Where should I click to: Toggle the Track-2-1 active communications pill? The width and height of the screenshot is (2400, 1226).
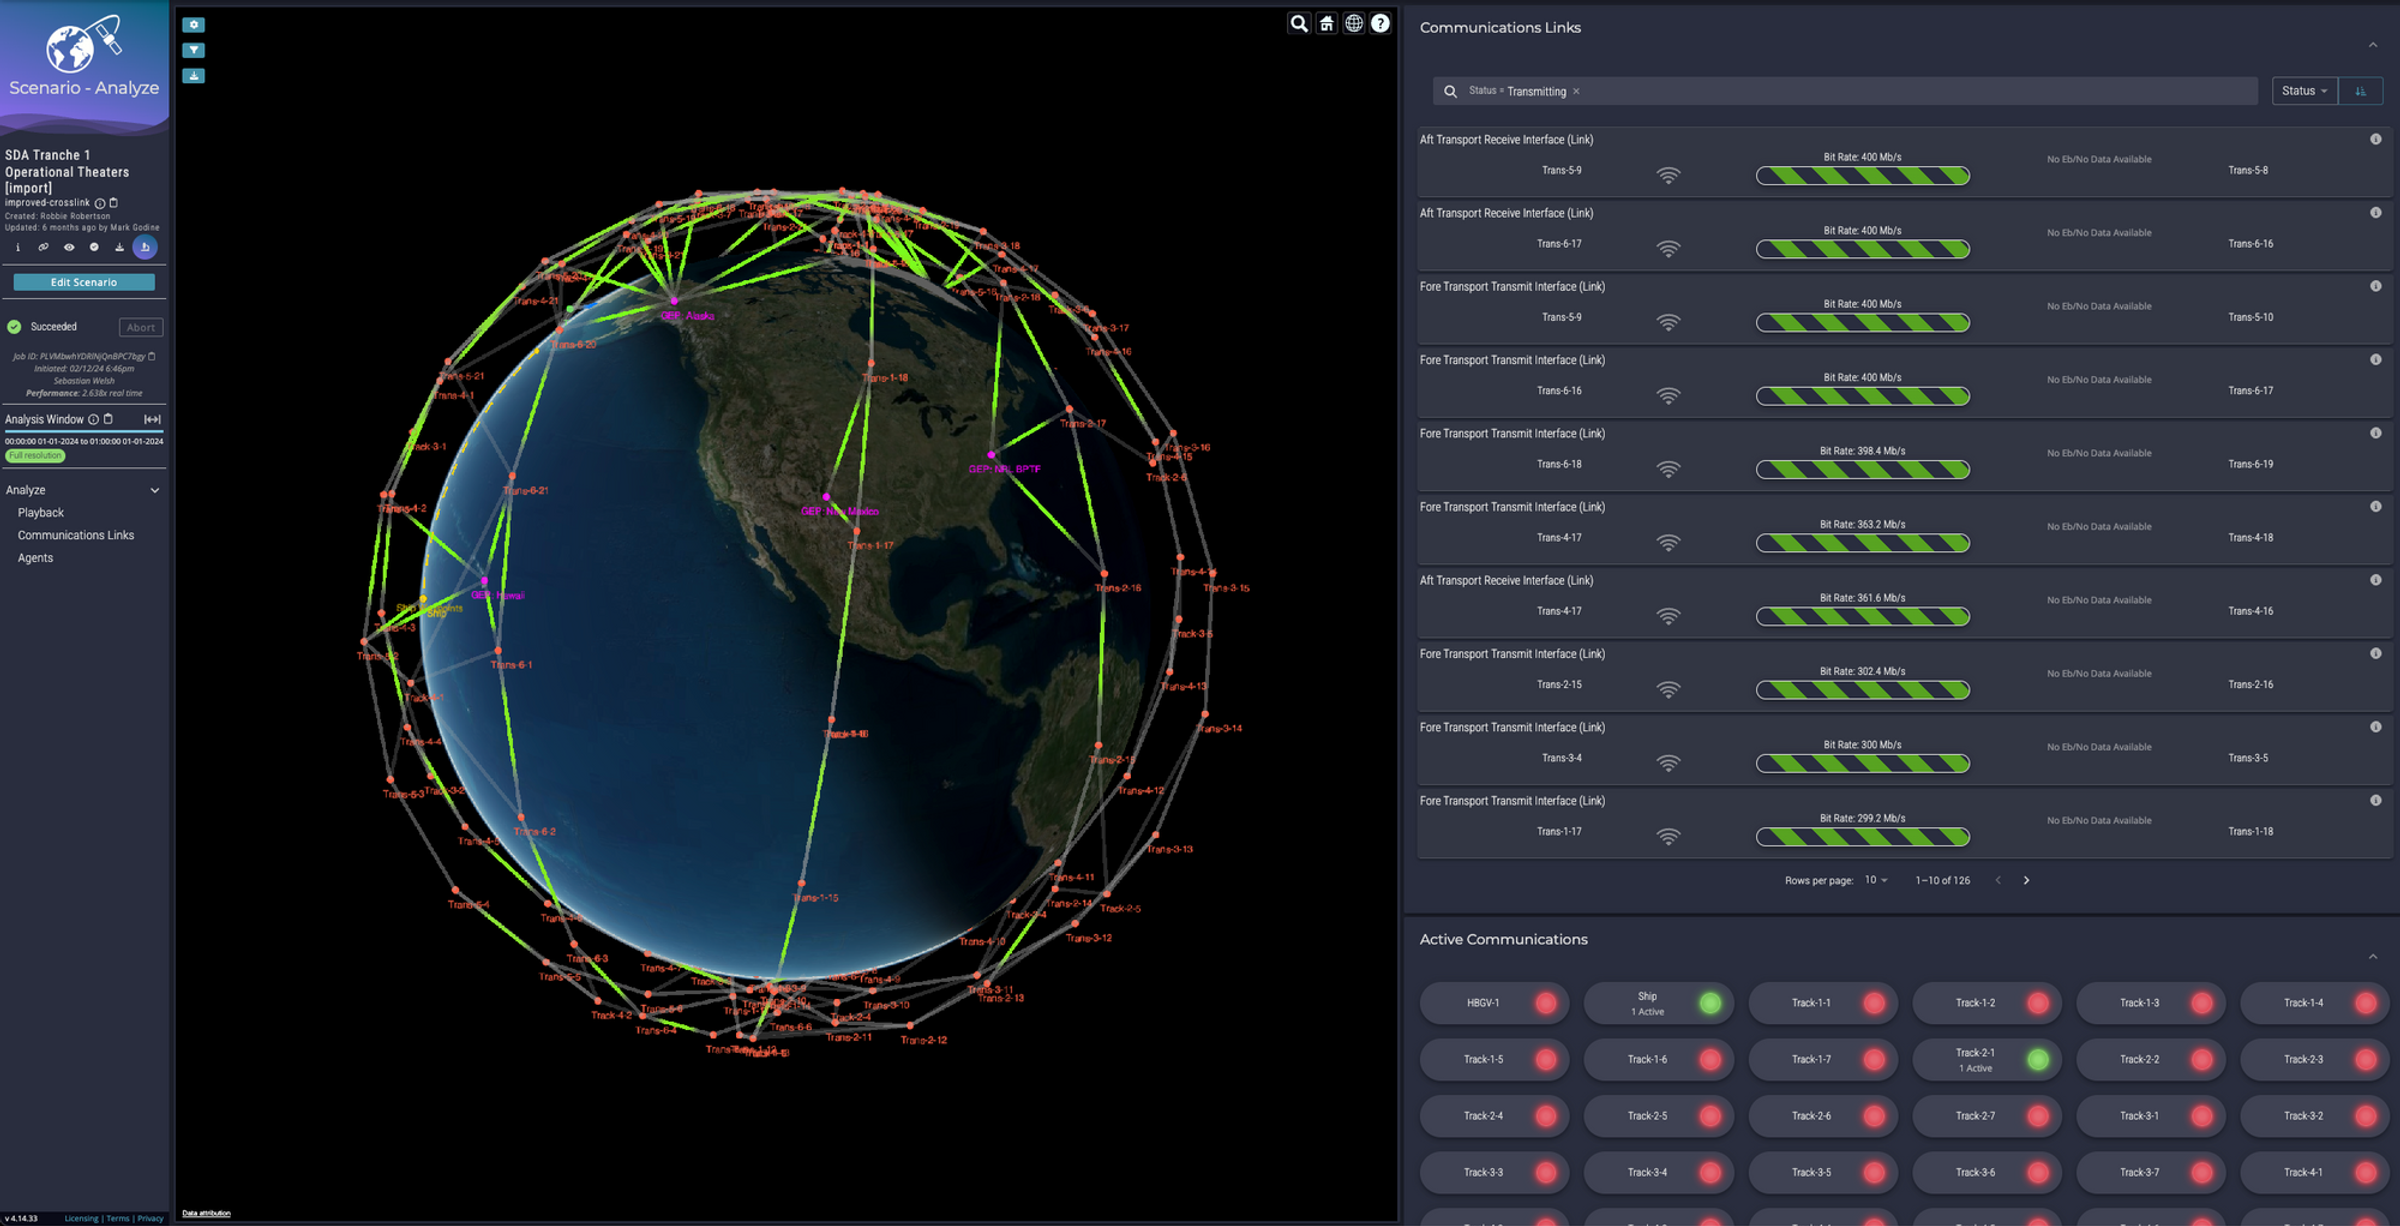pos(1986,1060)
